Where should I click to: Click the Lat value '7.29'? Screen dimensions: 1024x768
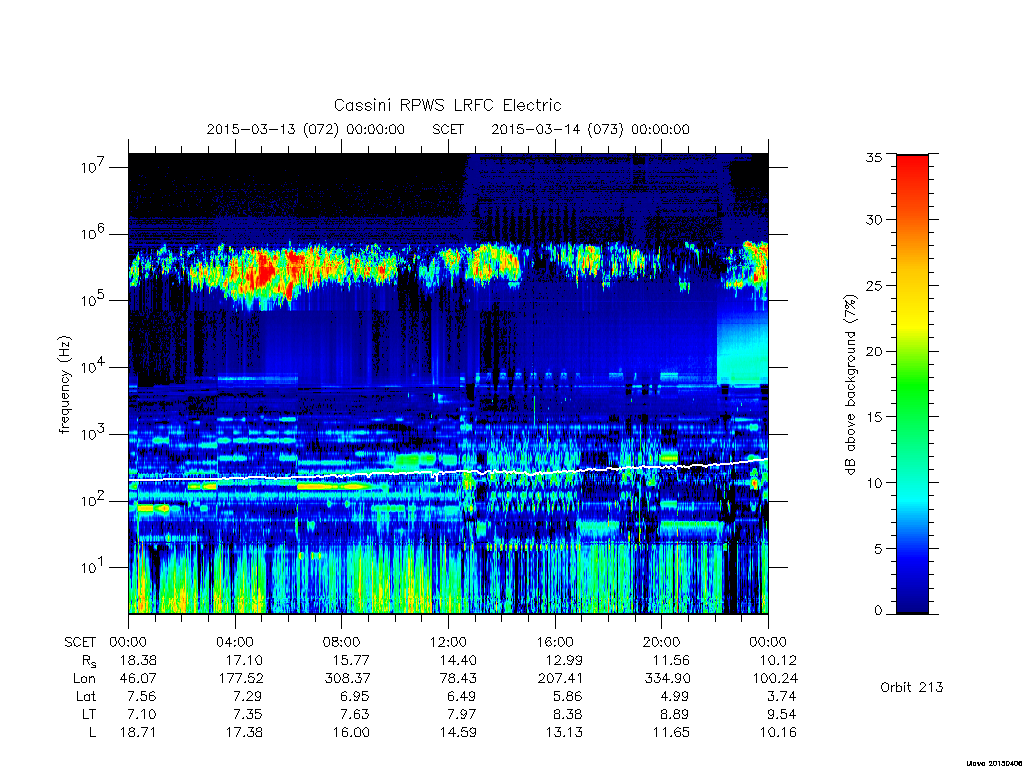(249, 696)
